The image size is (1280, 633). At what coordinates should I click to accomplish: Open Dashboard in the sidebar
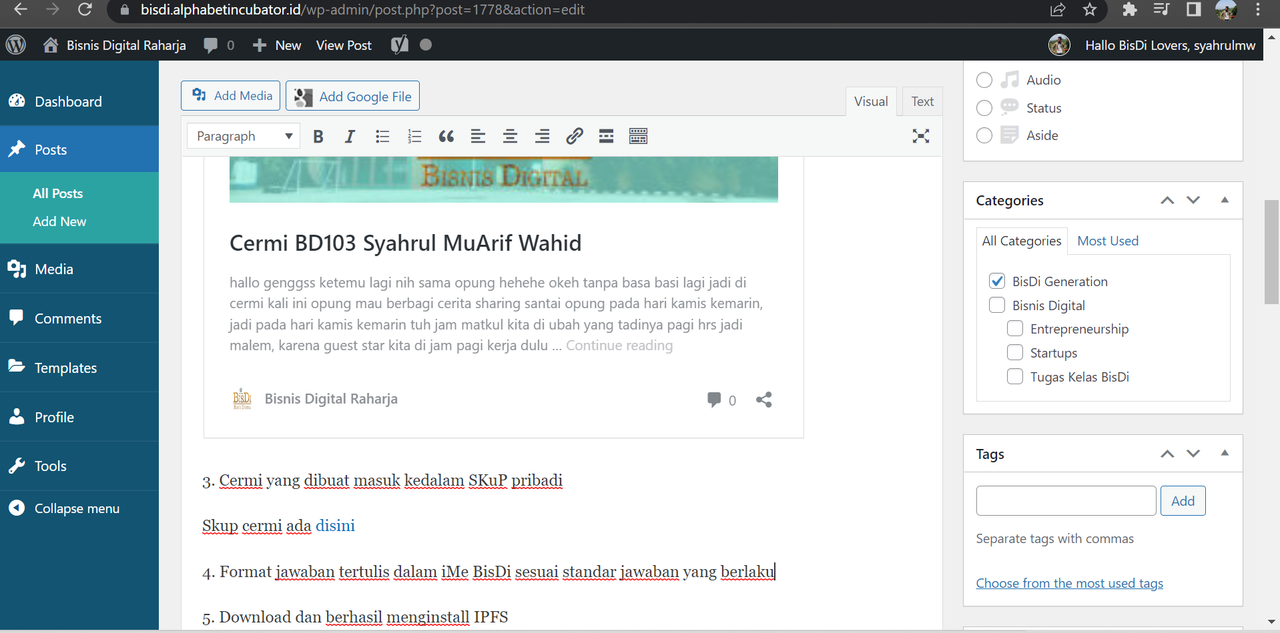[79, 101]
